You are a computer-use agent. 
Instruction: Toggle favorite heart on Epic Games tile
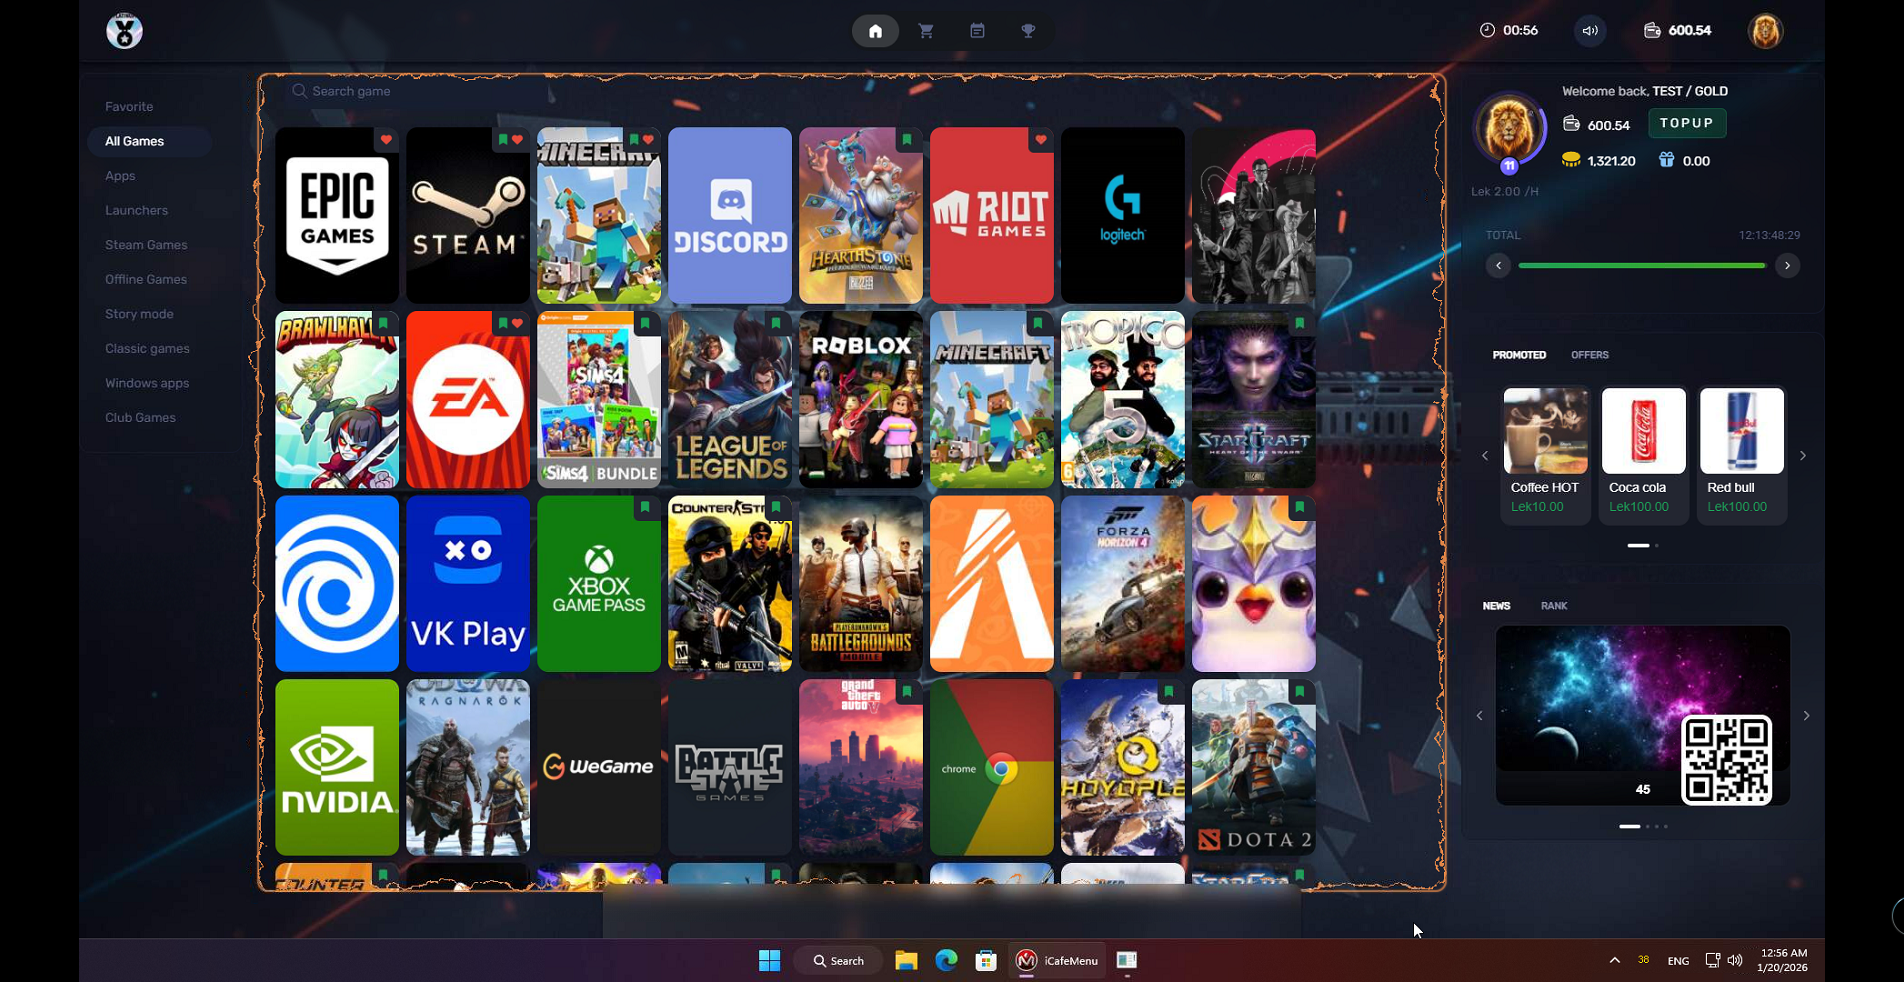point(386,140)
